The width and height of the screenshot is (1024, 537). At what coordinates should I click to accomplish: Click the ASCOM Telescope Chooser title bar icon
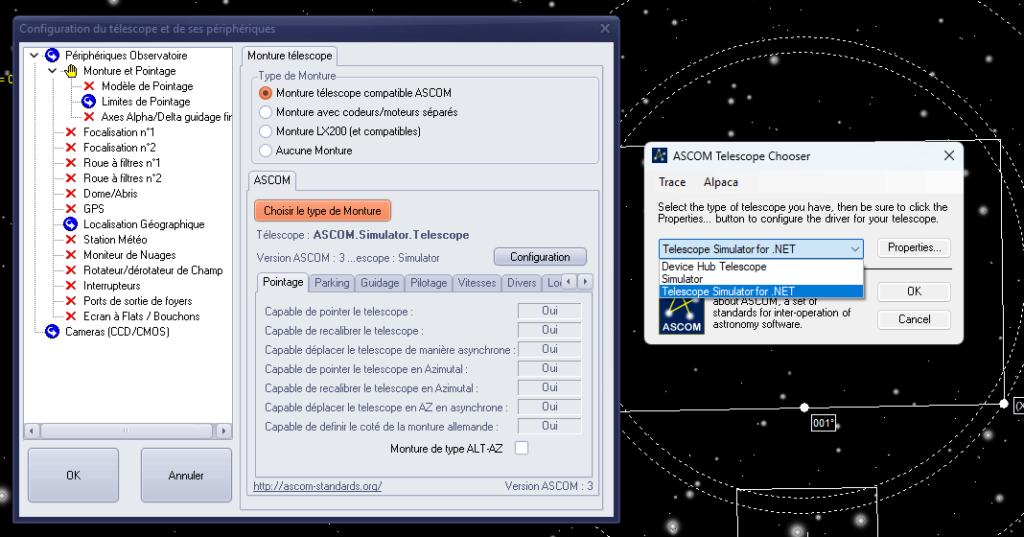[660, 155]
